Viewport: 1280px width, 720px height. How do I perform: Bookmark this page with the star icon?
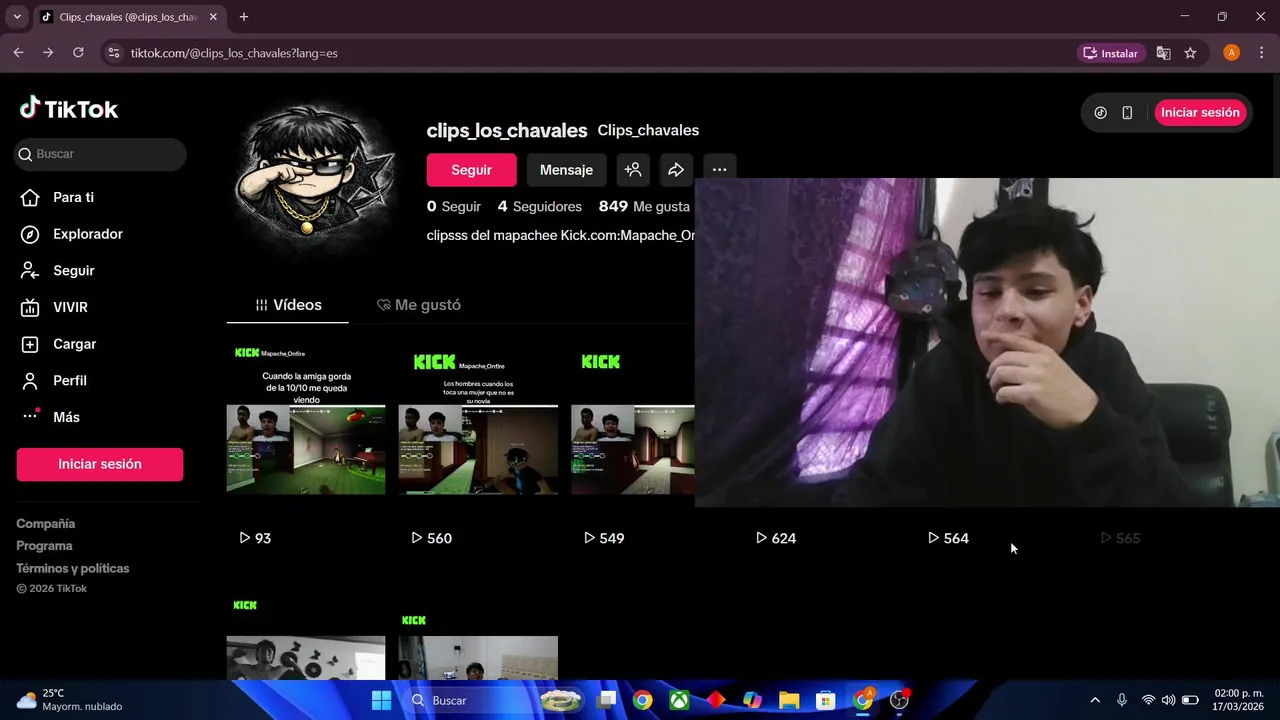click(x=1190, y=53)
